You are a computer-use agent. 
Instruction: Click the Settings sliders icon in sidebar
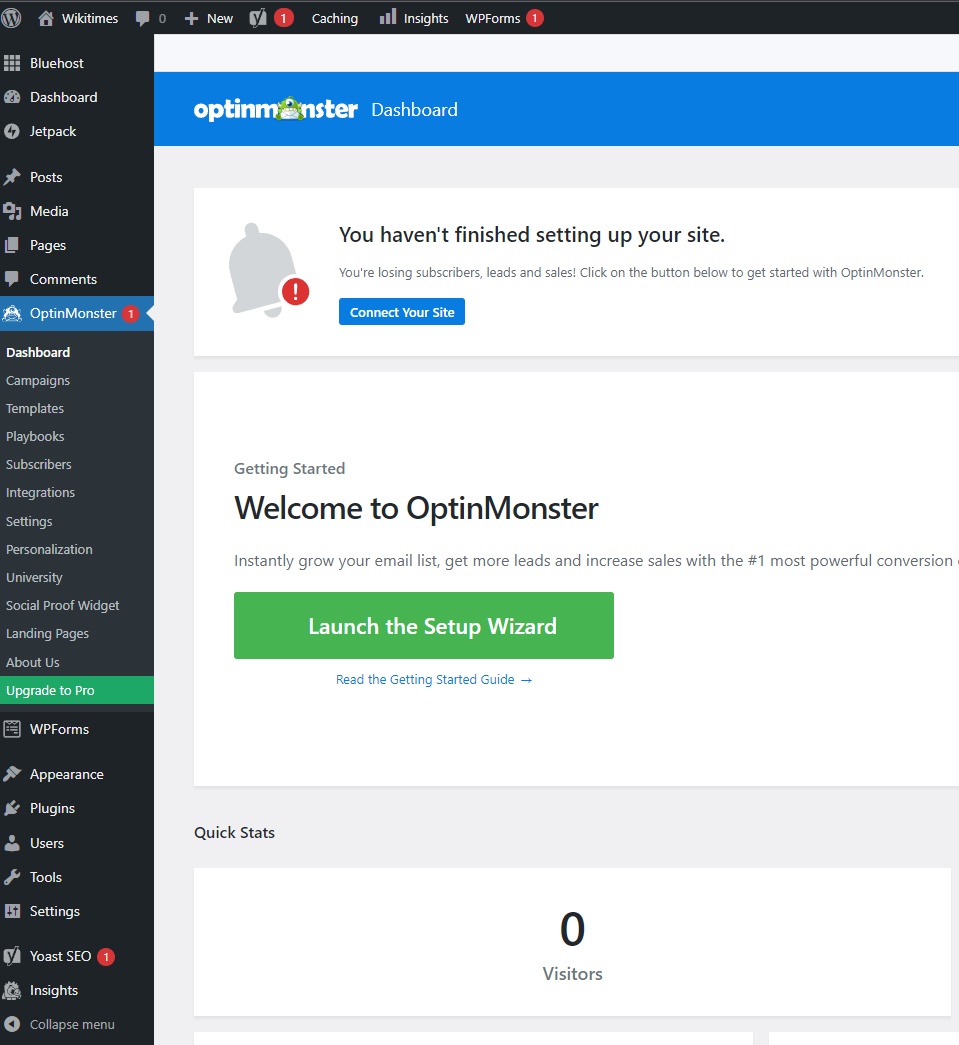point(12,911)
